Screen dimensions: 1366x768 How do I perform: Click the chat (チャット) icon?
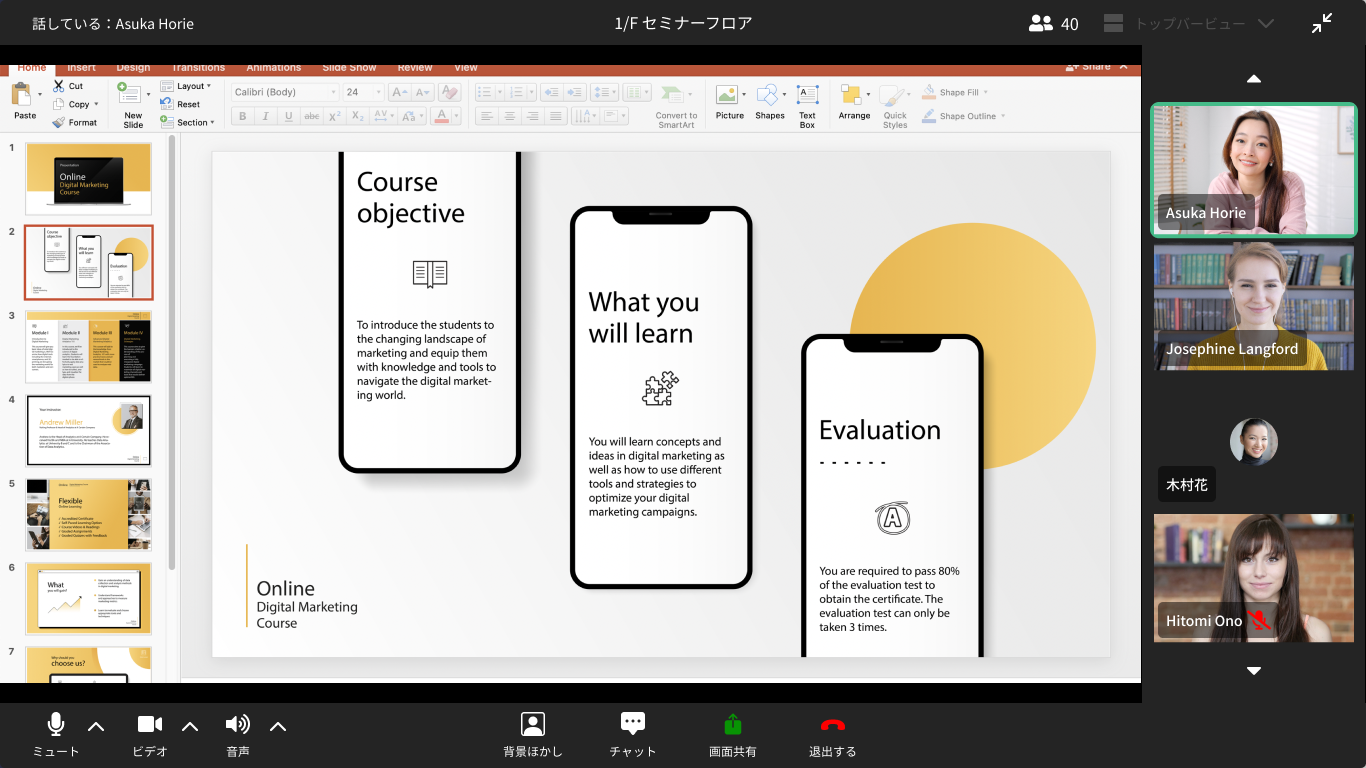[x=632, y=725]
